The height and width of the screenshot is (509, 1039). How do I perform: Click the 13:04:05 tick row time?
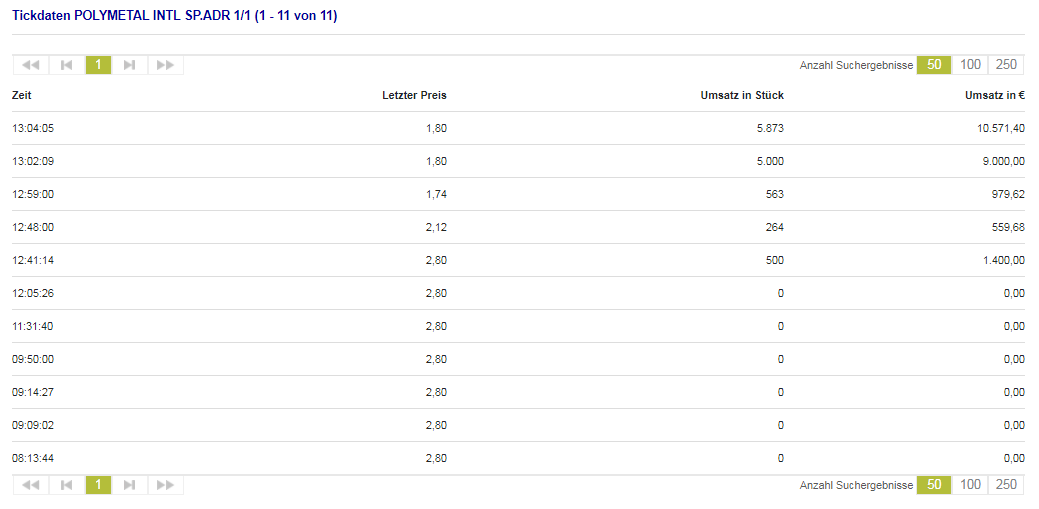click(x=33, y=128)
